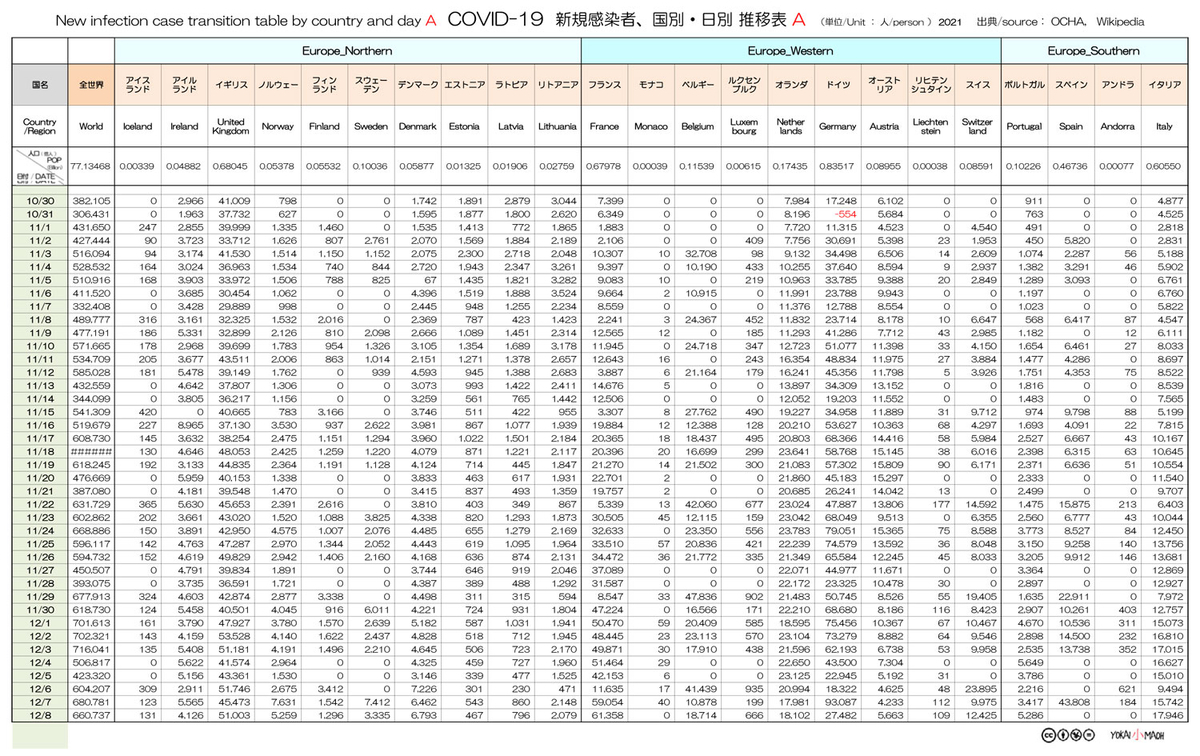Select the orange '全世界' header cell
The image size is (1200, 756).
[x=91, y=86]
